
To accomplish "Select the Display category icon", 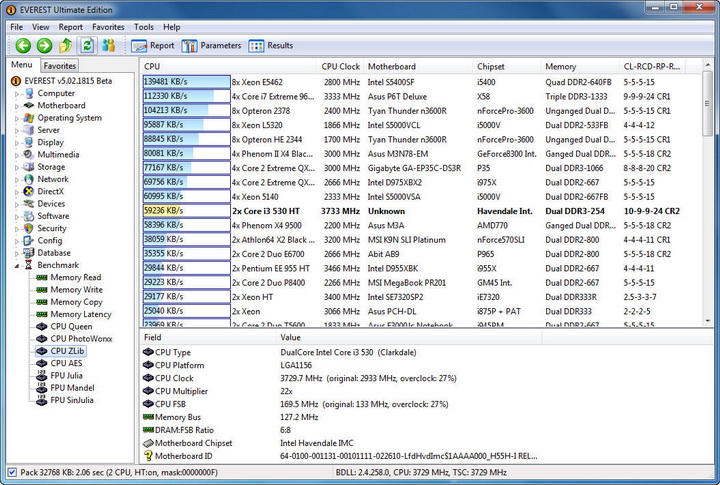I will click(29, 142).
